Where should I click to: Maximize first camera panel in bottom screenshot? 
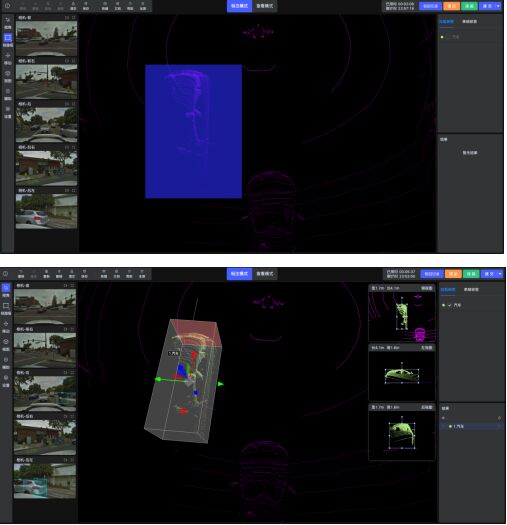pos(72,286)
